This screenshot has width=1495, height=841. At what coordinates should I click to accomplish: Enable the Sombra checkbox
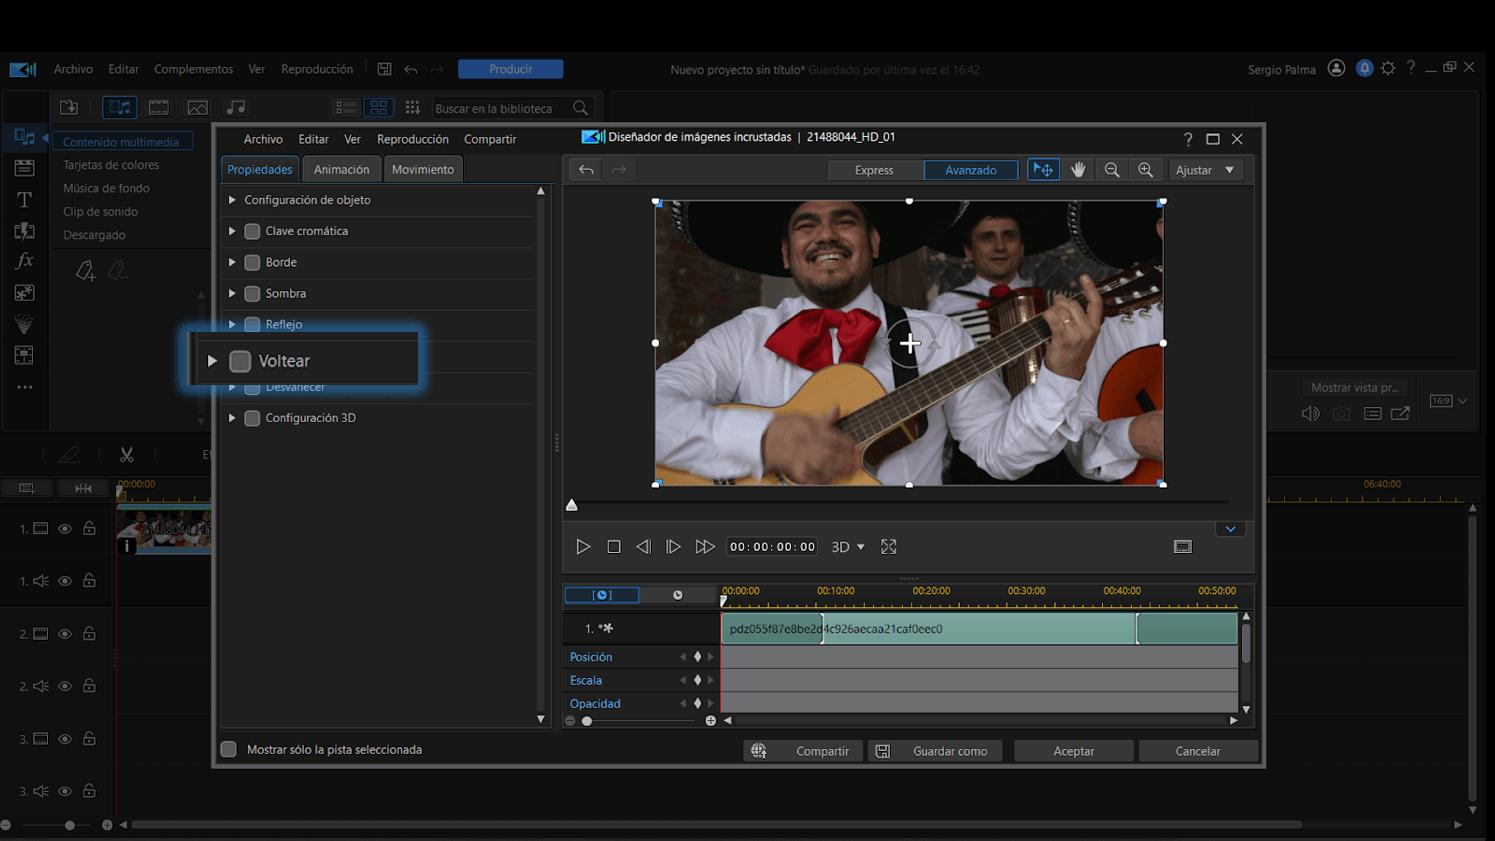tap(252, 293)
